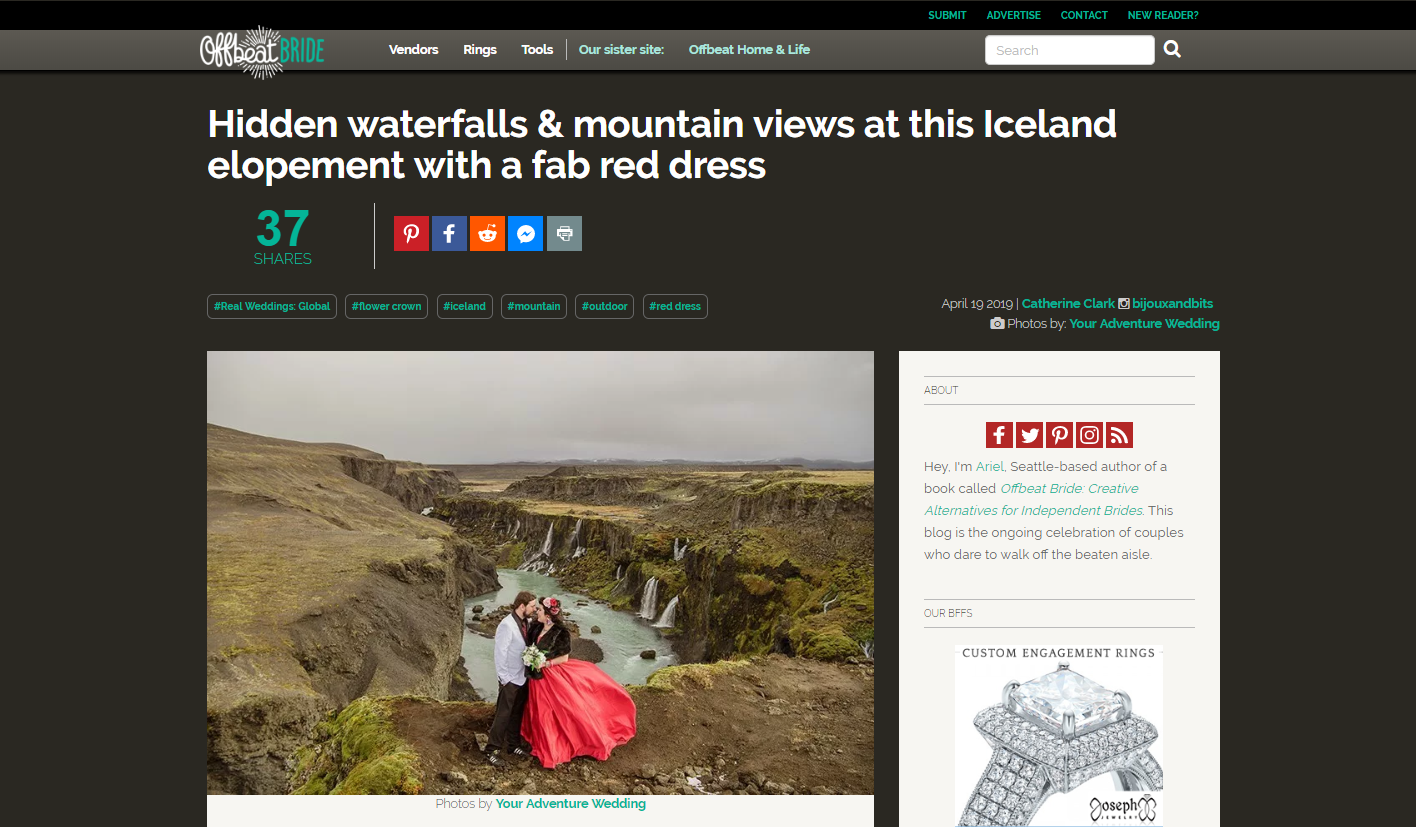Open the Rings menu
This screenshot has width=1416, height=827.
(480, 50)
